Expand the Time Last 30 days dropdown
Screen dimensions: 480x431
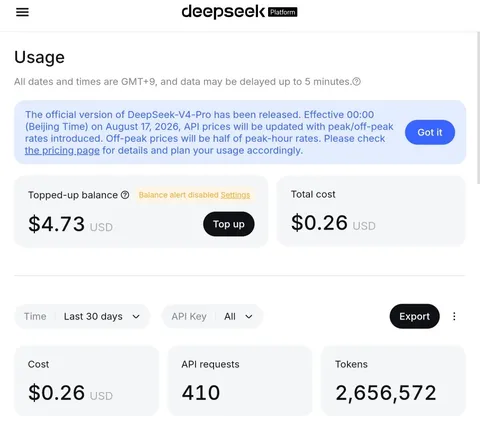[82, 316]
